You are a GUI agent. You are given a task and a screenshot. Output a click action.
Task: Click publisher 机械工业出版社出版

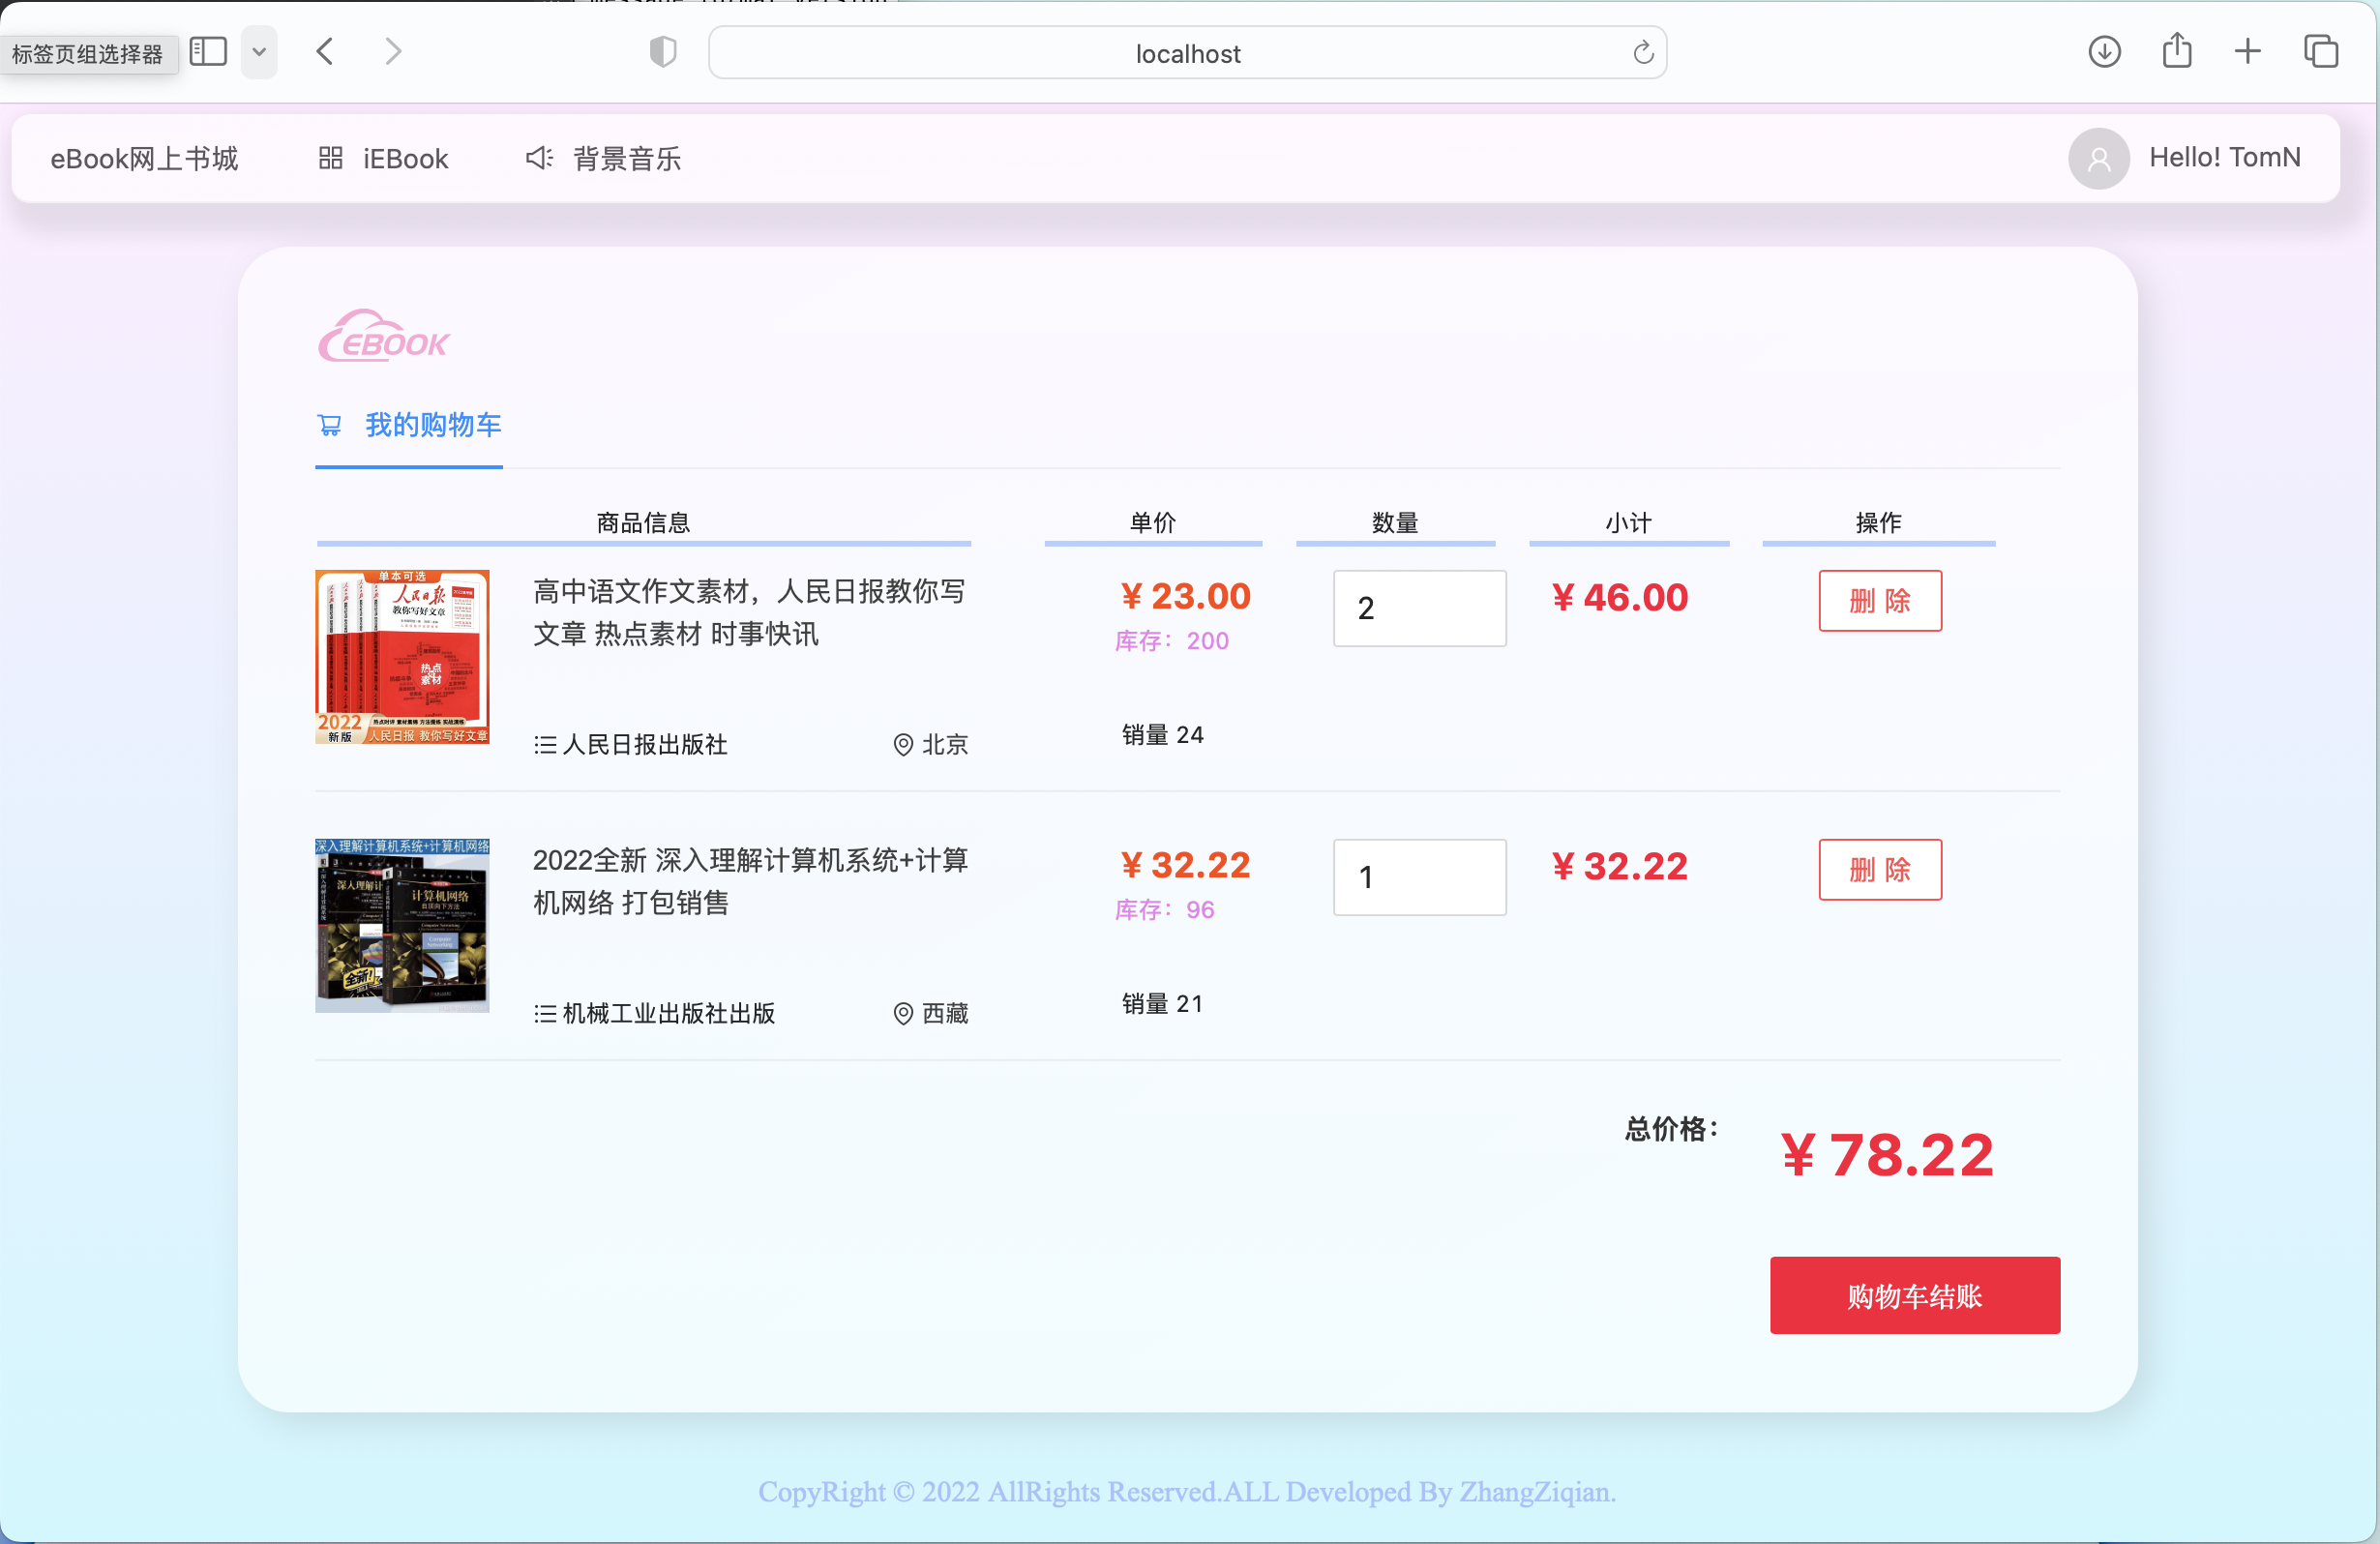(x=669, y=1014)
